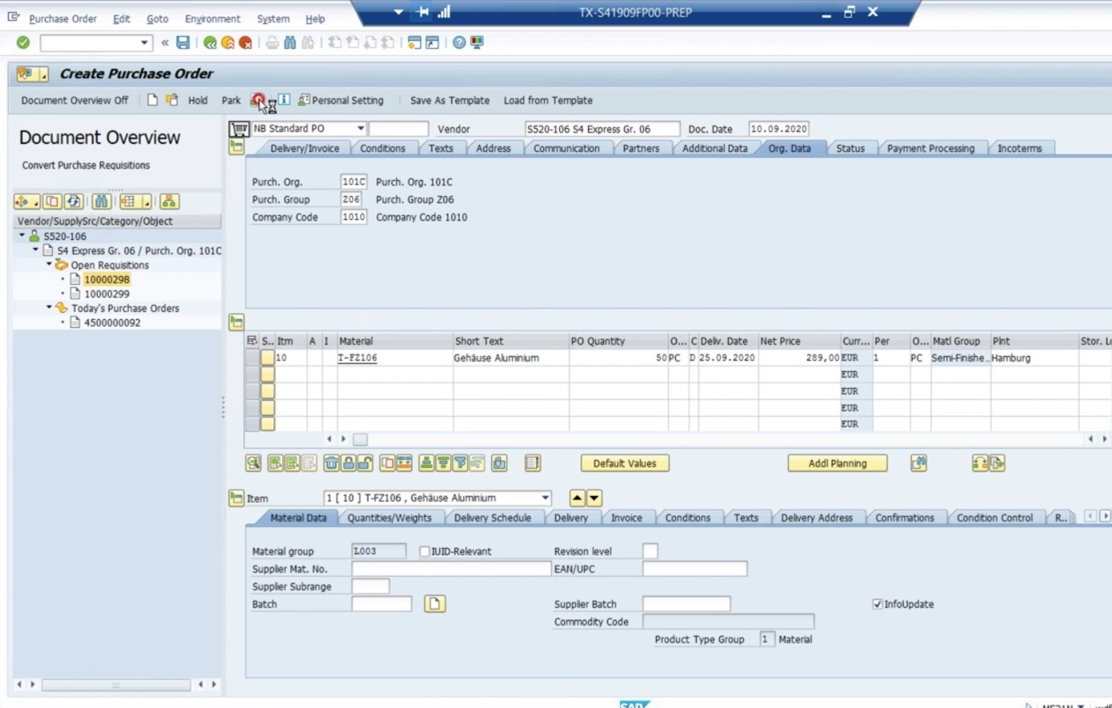The height and width of the screenshot is (708, 1112).
Task: Click the Document Overview horizontal scrollbar
Action: coord(116,685)
